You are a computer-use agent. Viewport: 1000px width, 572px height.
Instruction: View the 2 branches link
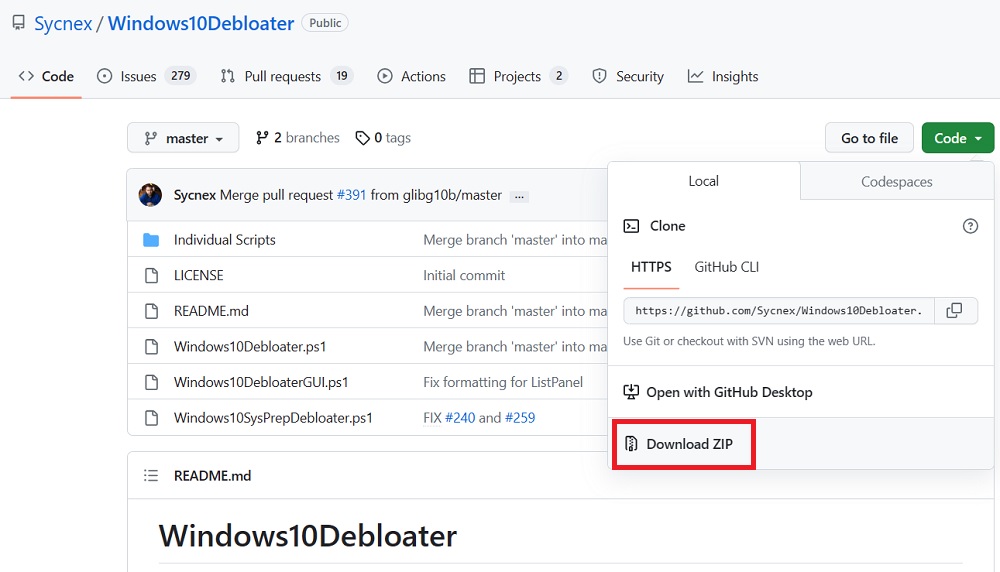(x=298, y=138)
